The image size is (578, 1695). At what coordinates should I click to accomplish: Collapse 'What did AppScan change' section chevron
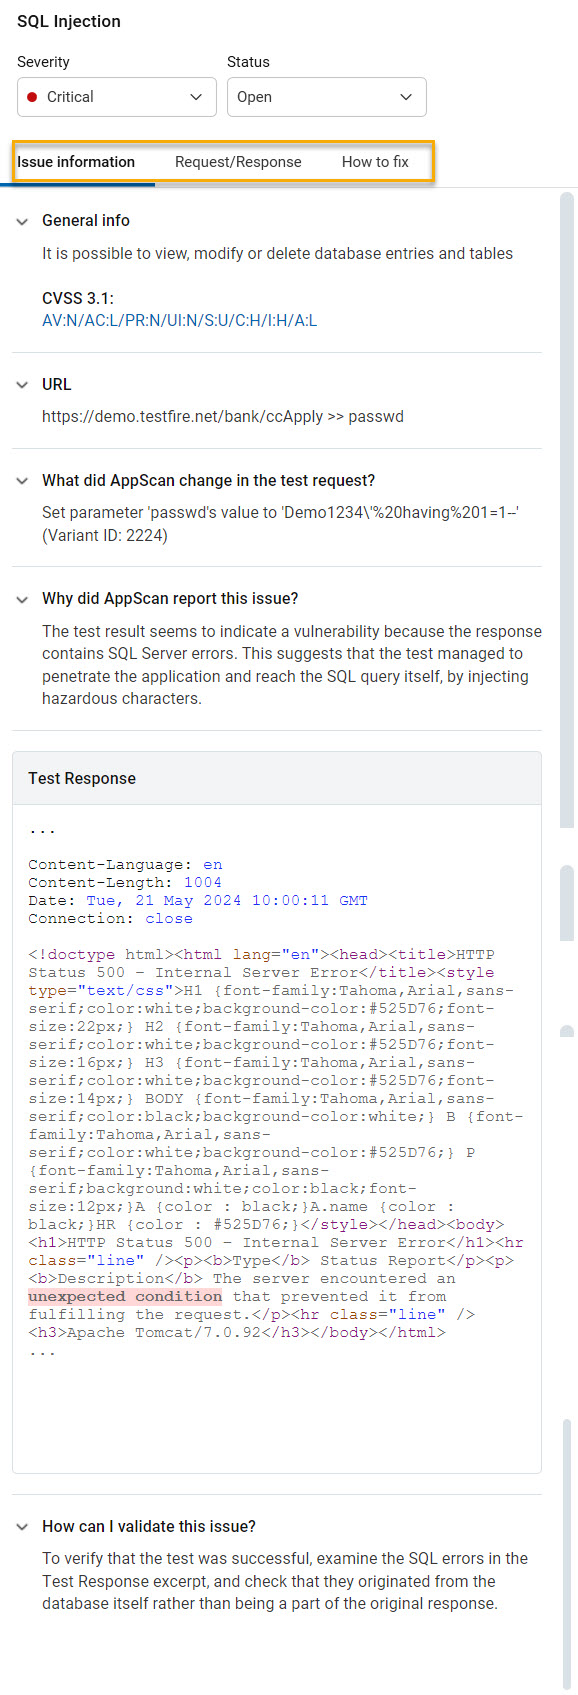coord(22,481)
